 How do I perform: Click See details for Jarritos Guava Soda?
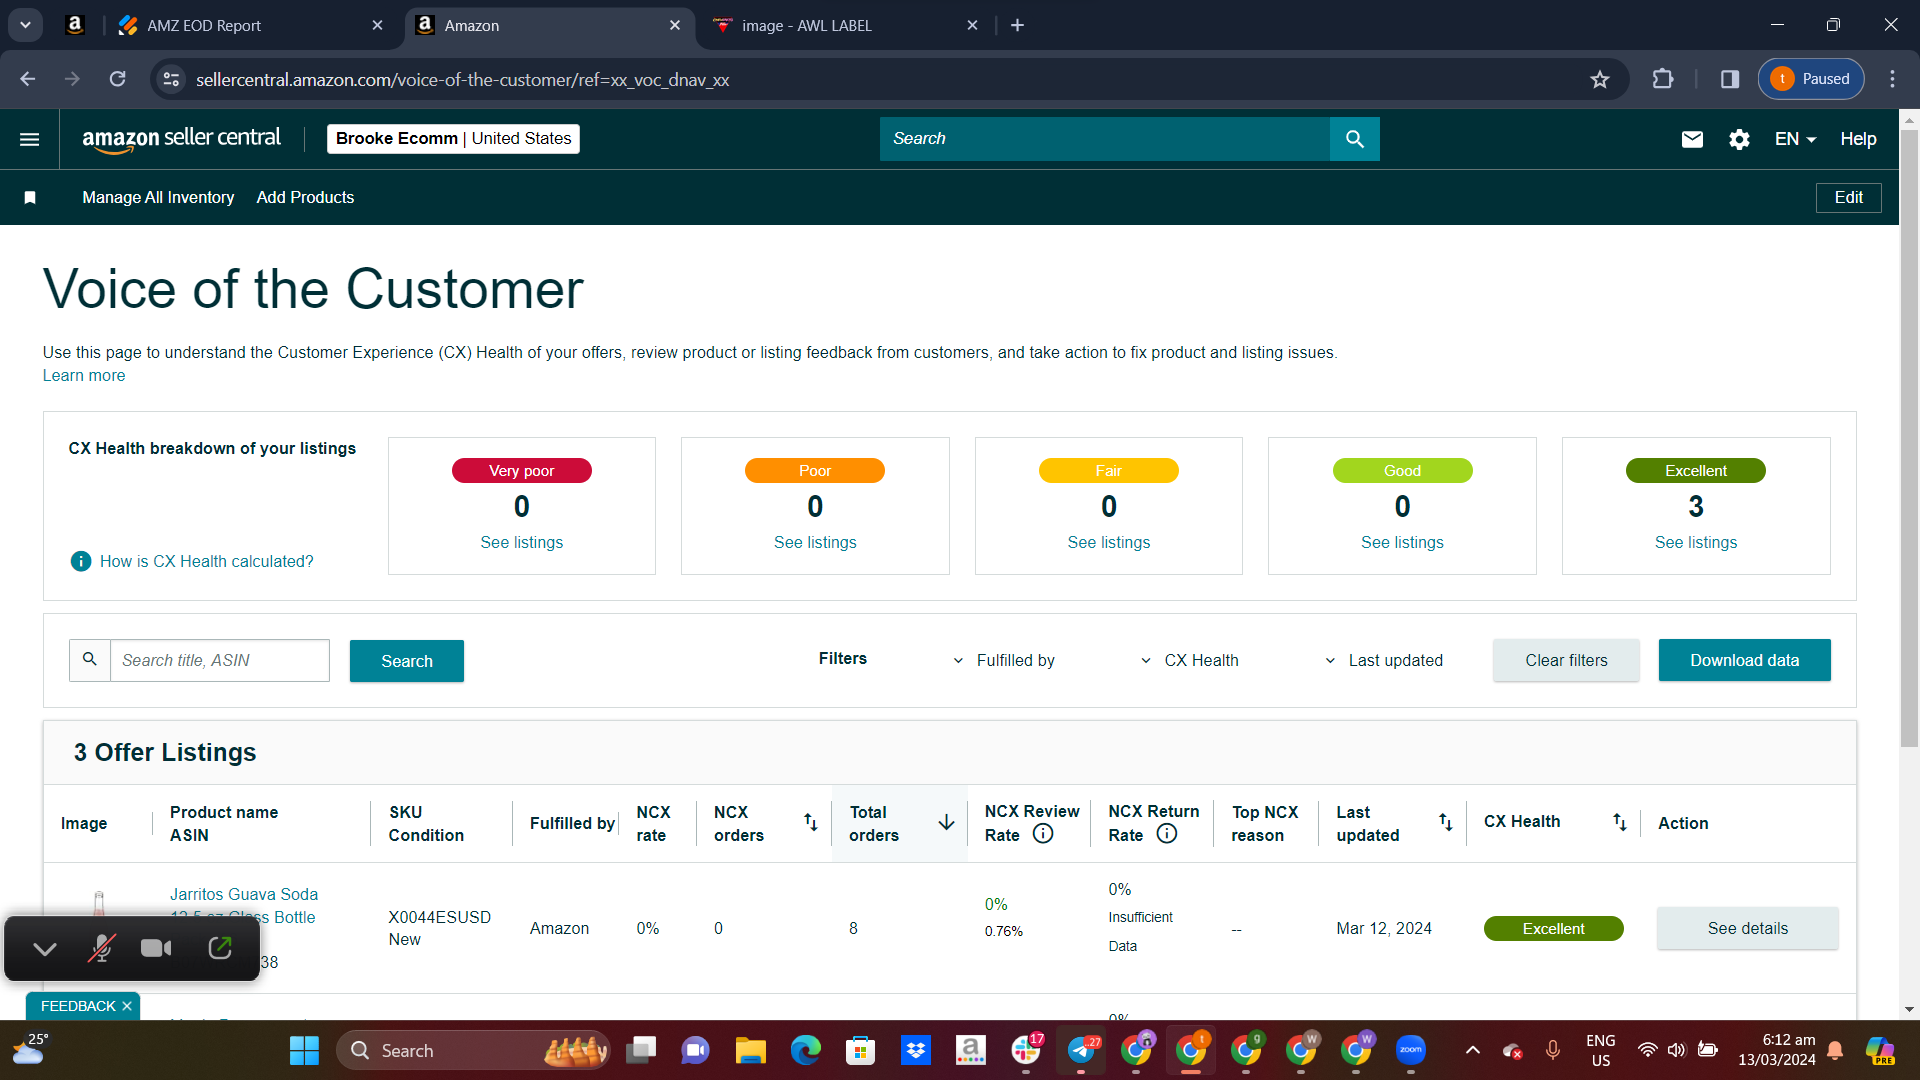pyautogui.click(x=1747, y=928)
